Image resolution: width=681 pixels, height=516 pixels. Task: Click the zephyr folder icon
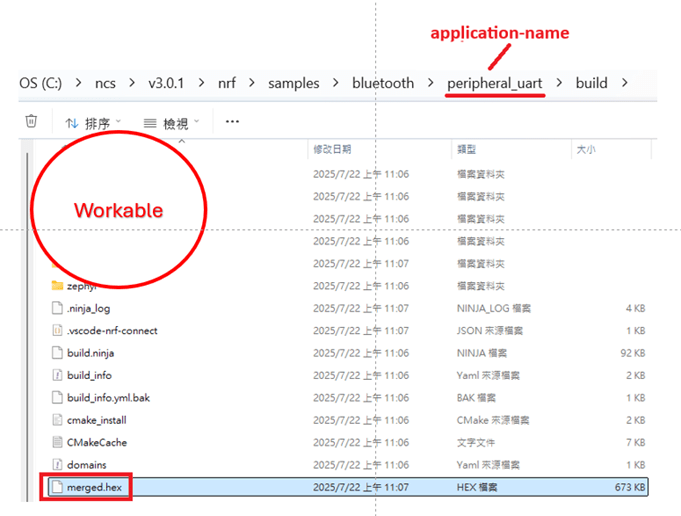(57, 286)
